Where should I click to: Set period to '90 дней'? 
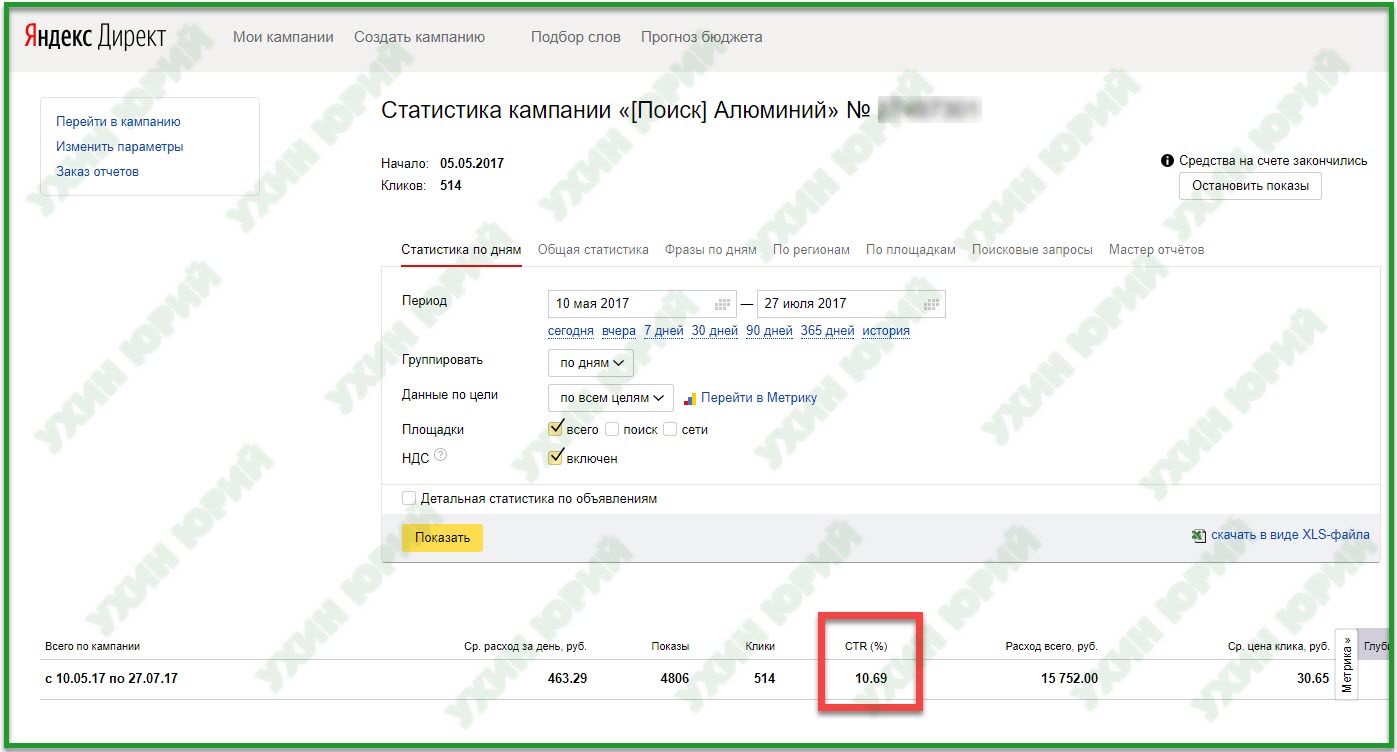(x=769, y=331)
